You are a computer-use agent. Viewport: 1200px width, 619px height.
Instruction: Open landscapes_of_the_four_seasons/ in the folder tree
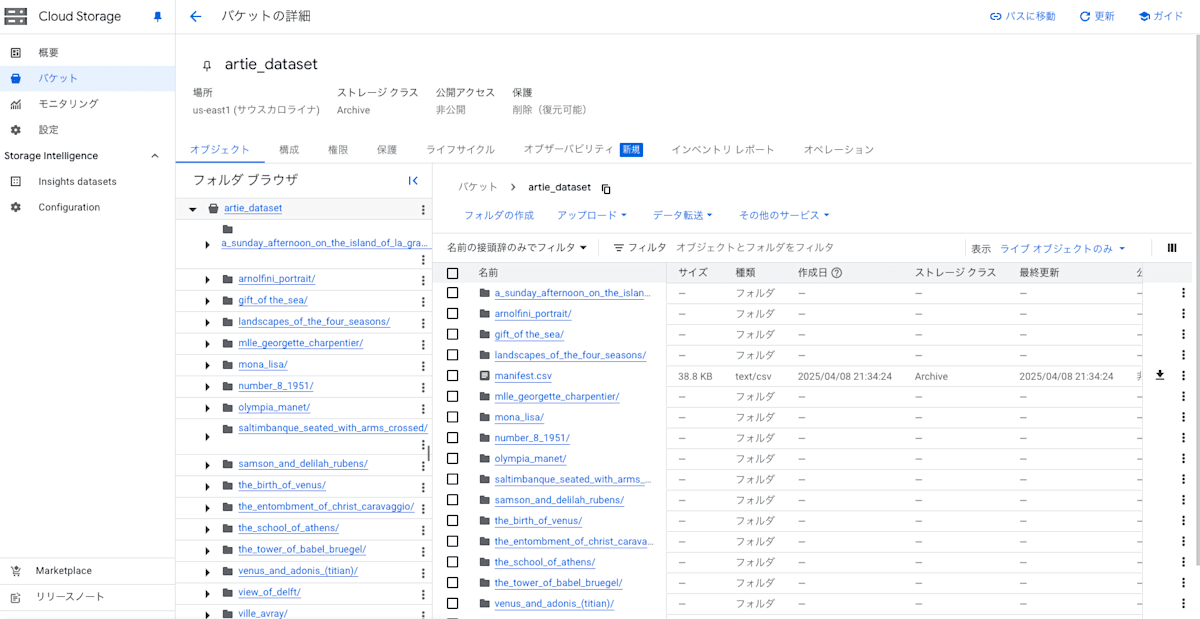tap(314, 322)
